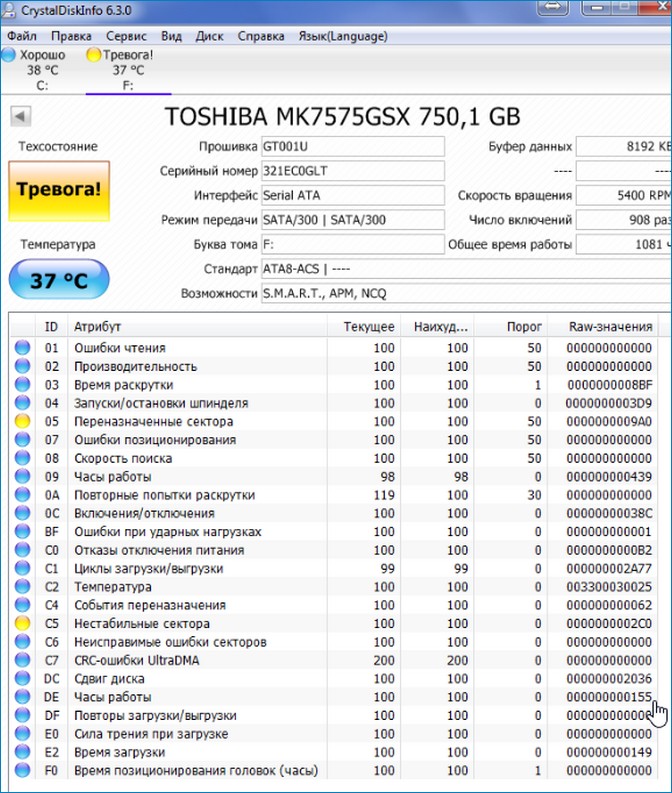The image size is (672, 793).
Task: Click yellow status icon for Переназначенные сектора
Action: (x=23, y=422)
